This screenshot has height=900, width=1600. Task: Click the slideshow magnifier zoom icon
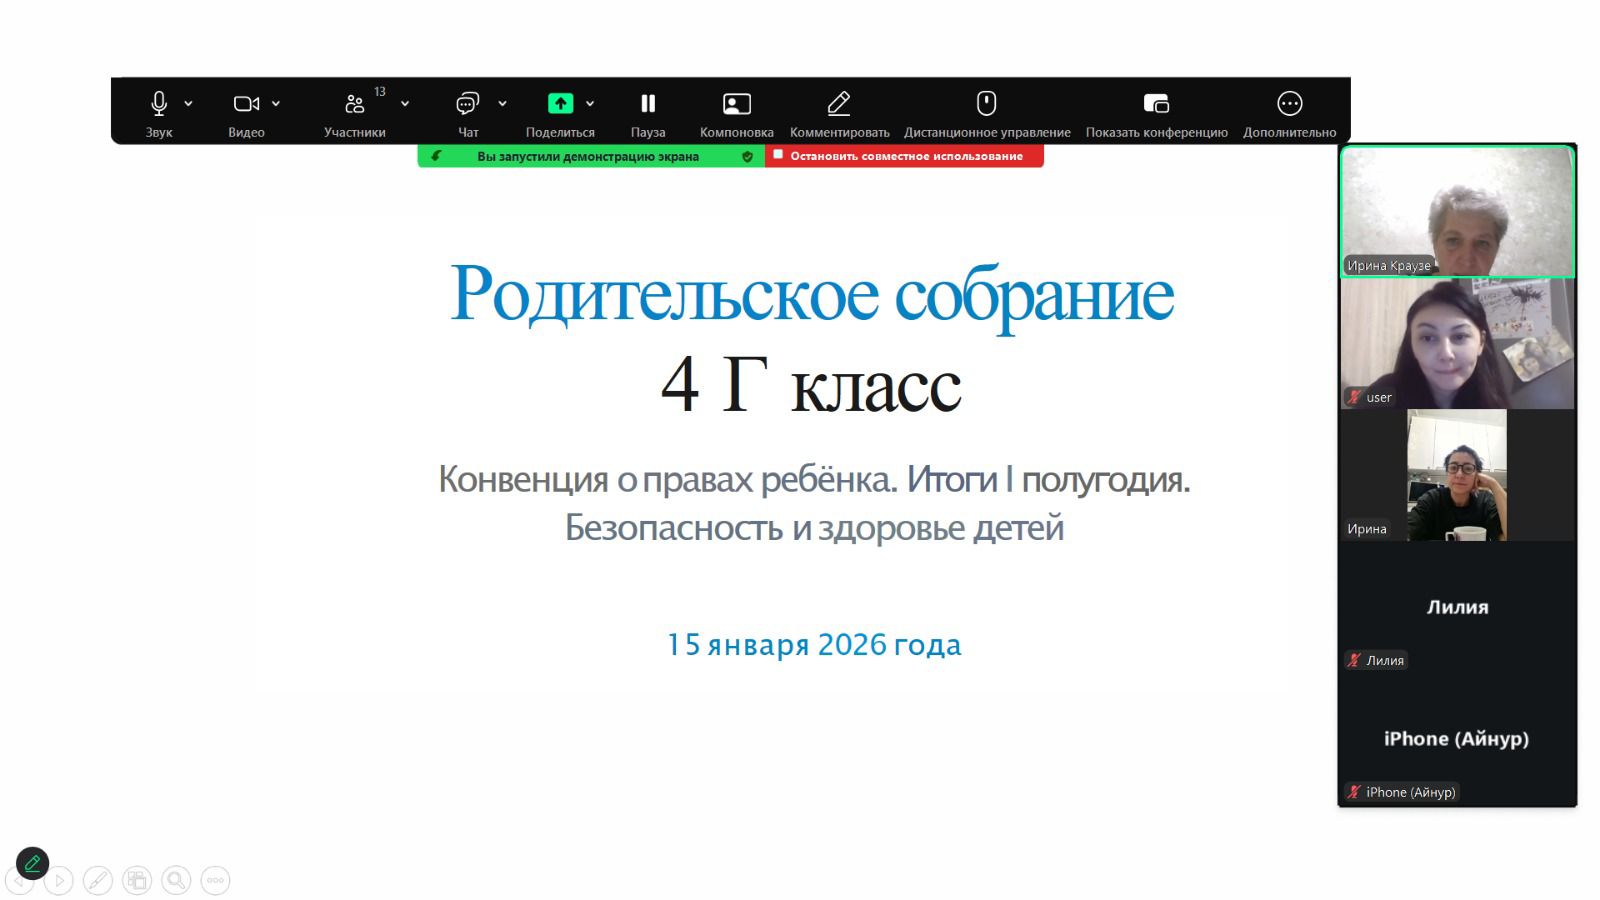[176, 880]
